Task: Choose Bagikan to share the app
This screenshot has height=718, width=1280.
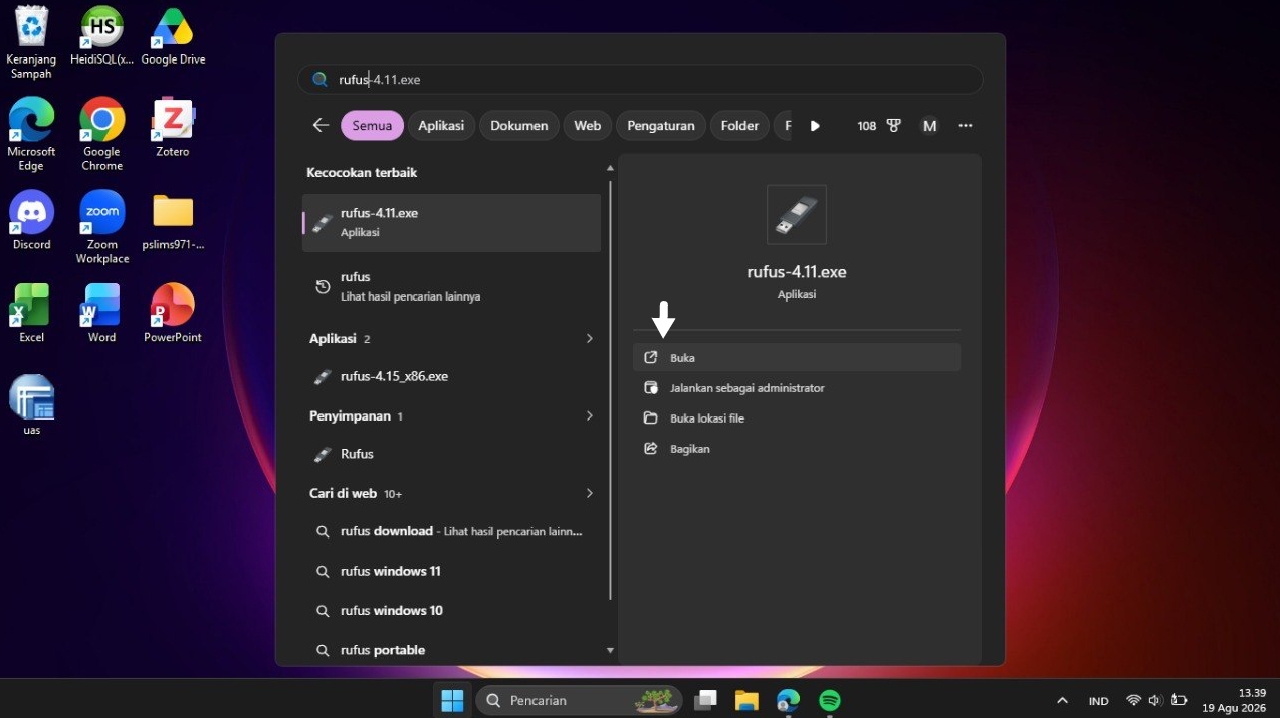Action: (797, 449)
